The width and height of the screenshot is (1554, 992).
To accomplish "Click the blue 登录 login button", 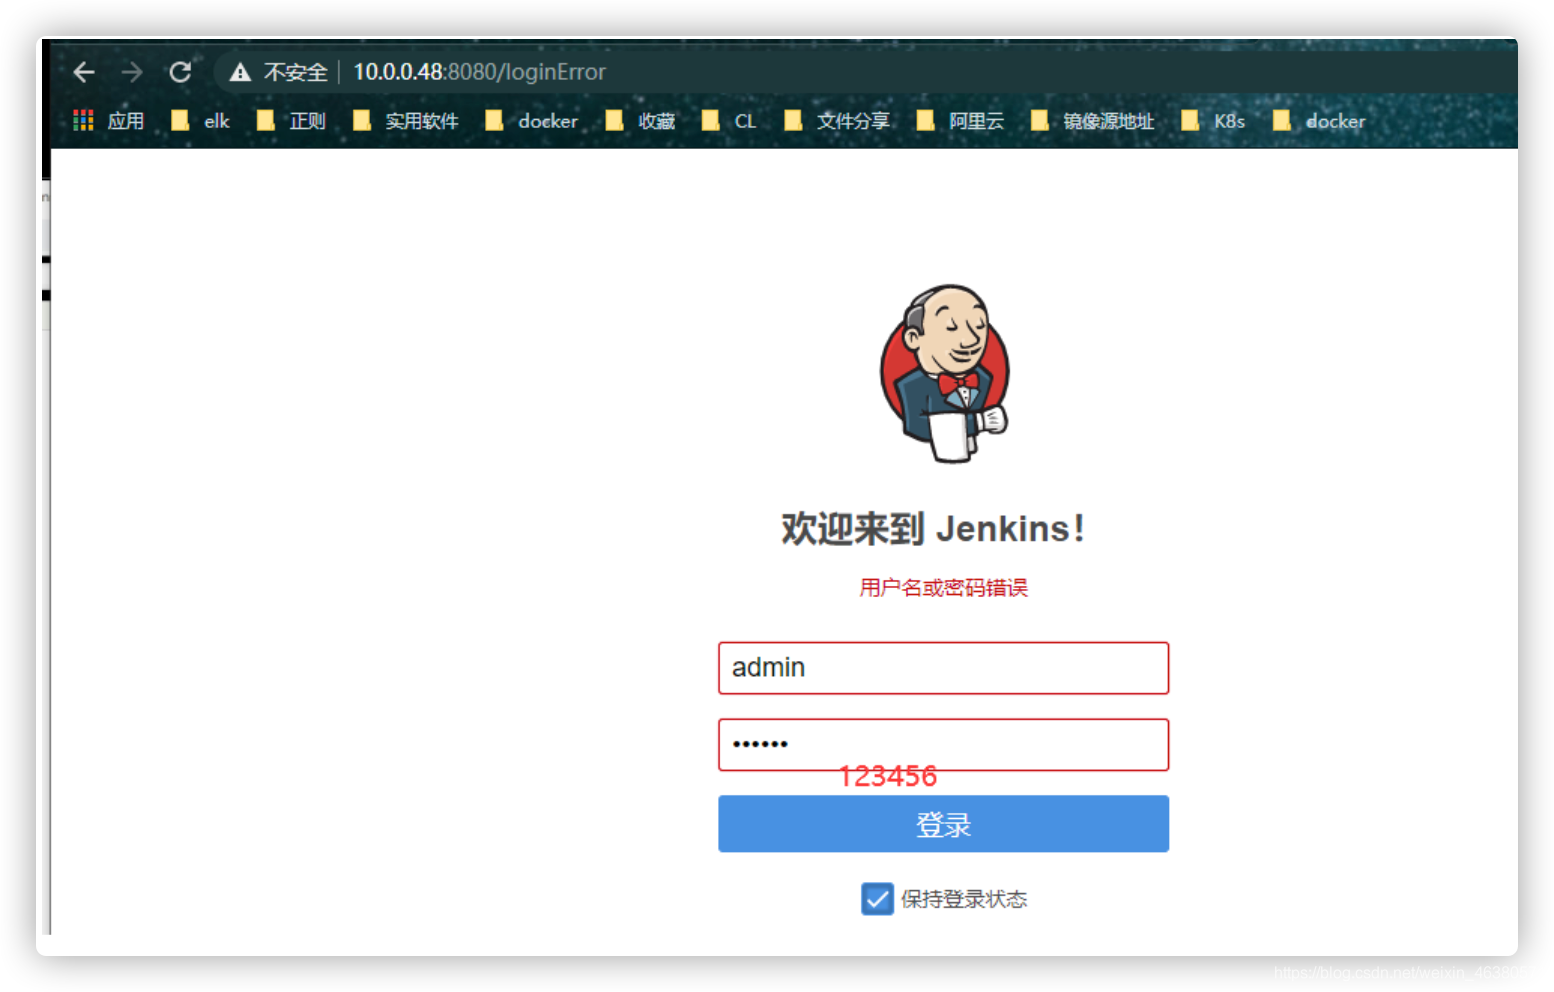I will 943,824.
